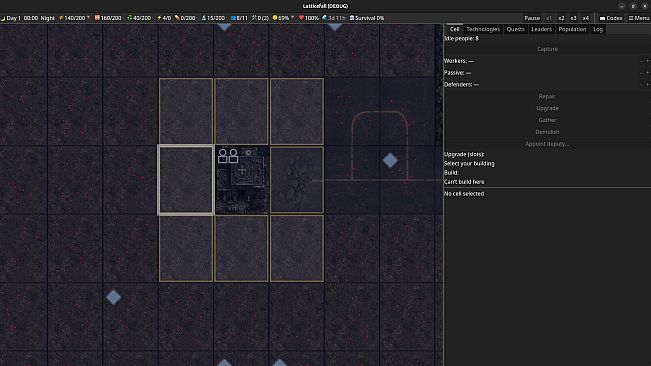
Task: Pause the game
Action: tap(532, 18)
